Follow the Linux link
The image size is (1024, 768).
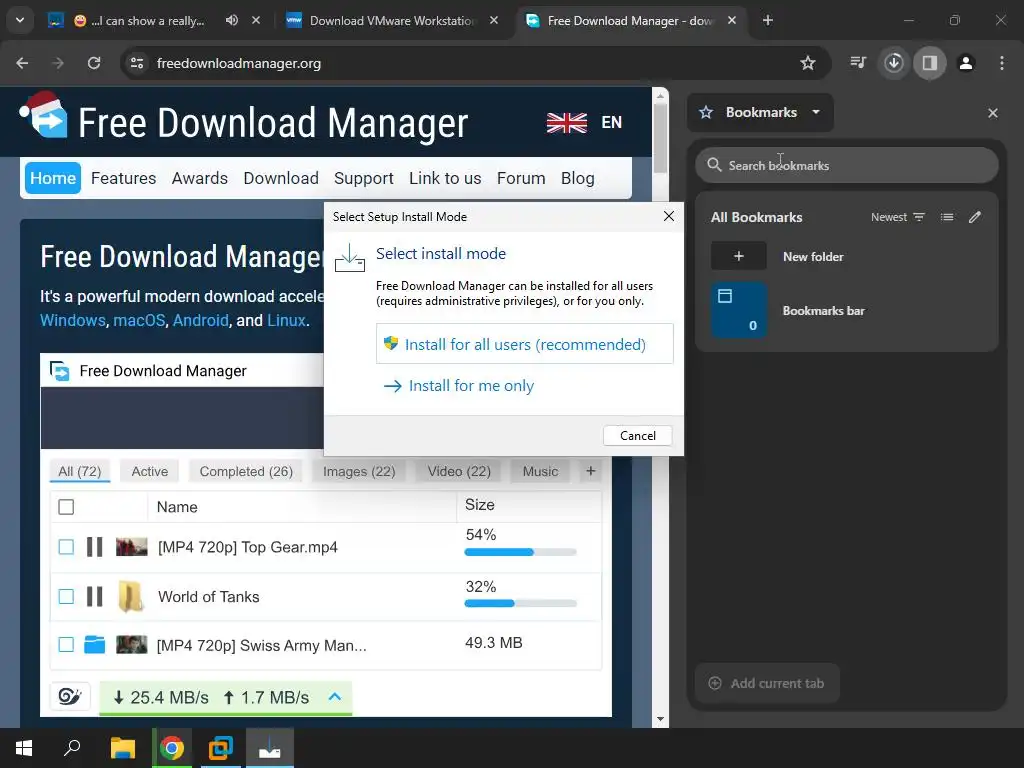(286, 321)
